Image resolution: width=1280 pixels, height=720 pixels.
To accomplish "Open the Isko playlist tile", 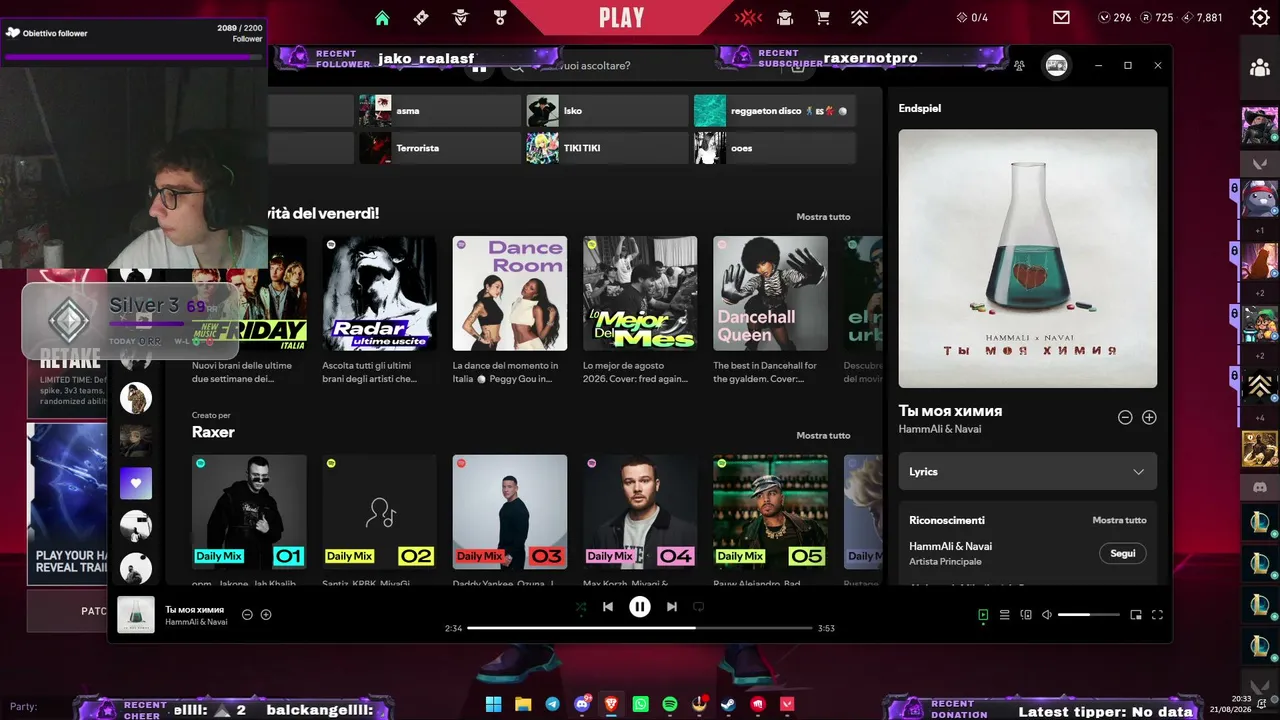I will [607, 111].
